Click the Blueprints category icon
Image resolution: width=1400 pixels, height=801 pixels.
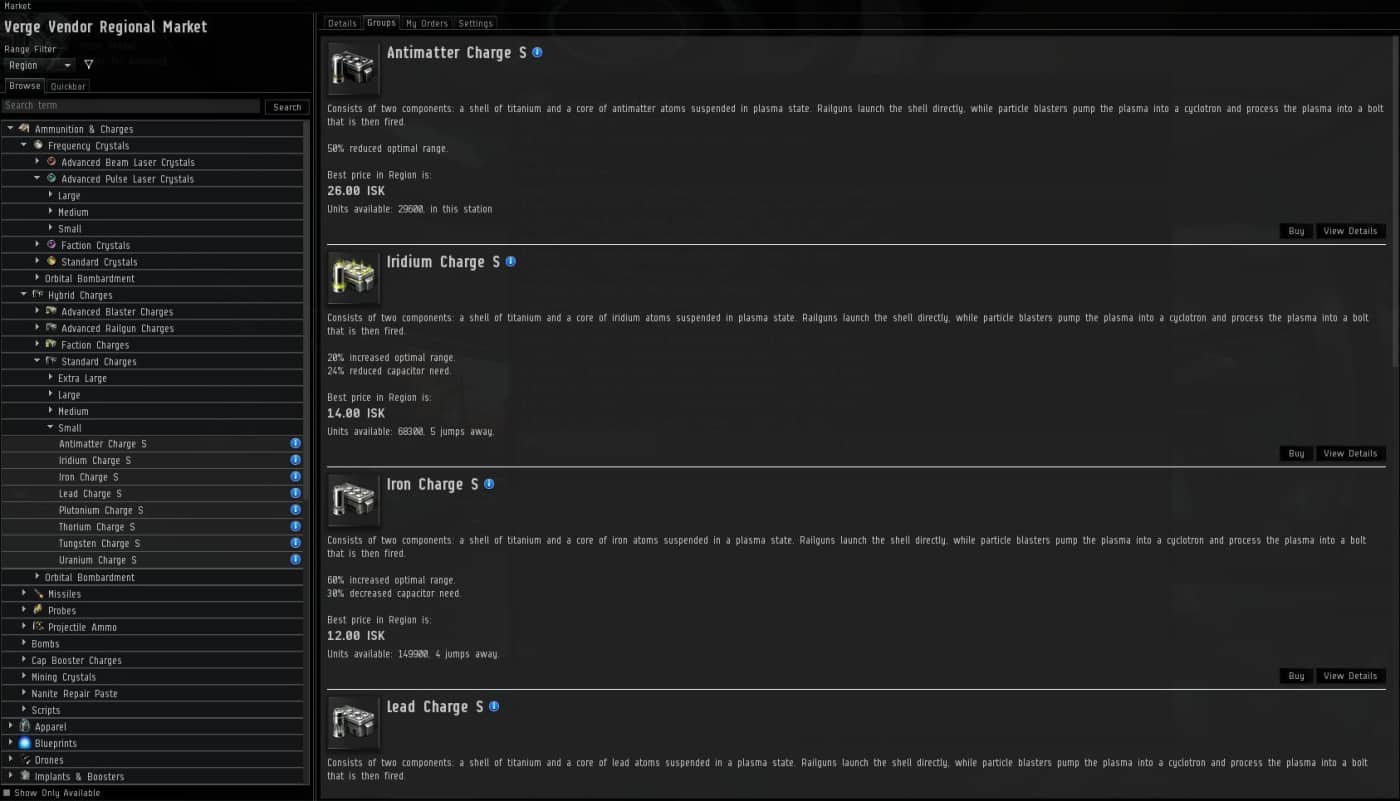click(25, 743)
